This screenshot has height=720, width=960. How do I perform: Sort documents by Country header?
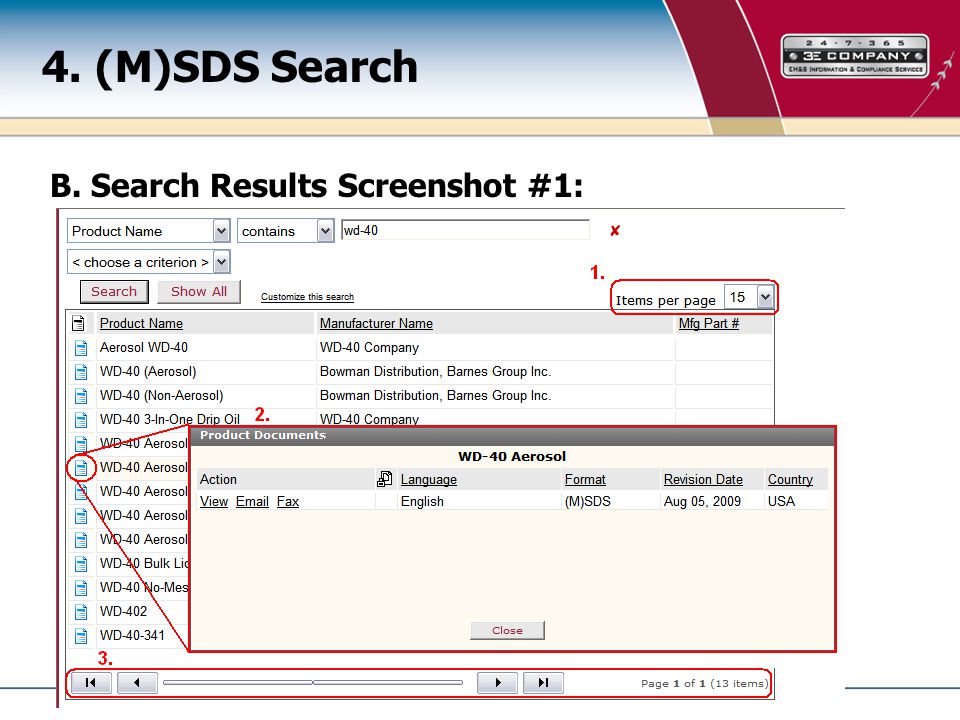click(790, 479)
